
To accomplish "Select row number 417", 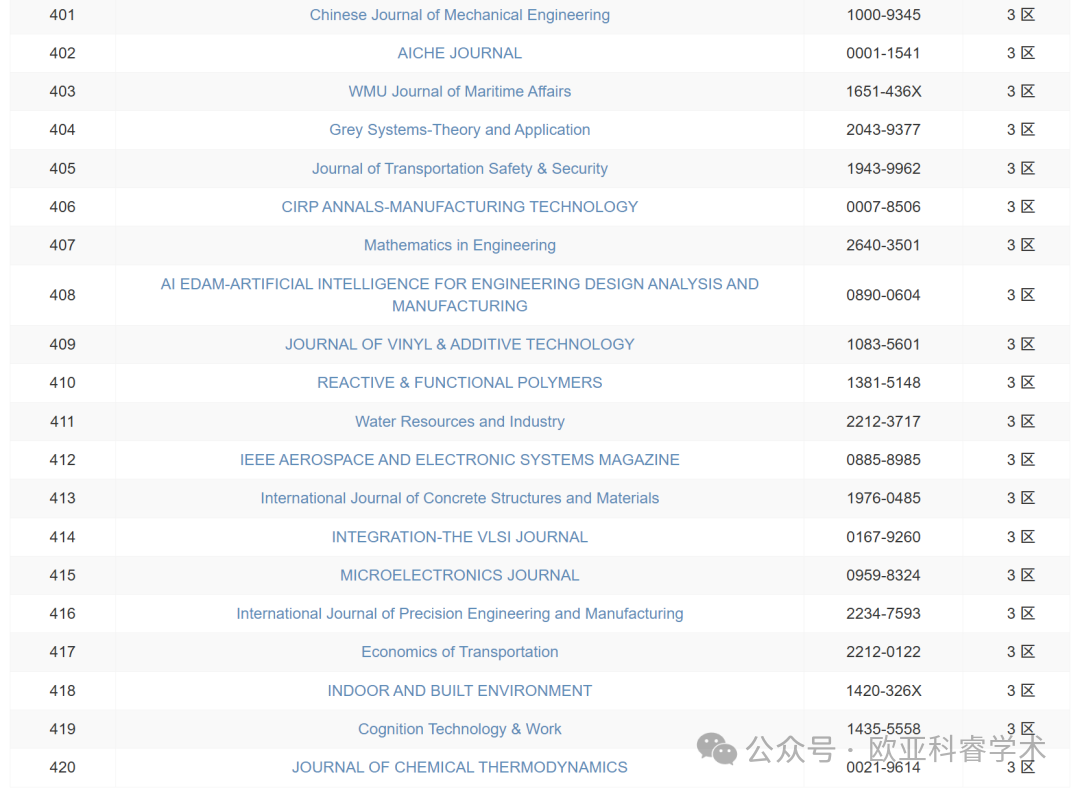I will pos(62,652).
